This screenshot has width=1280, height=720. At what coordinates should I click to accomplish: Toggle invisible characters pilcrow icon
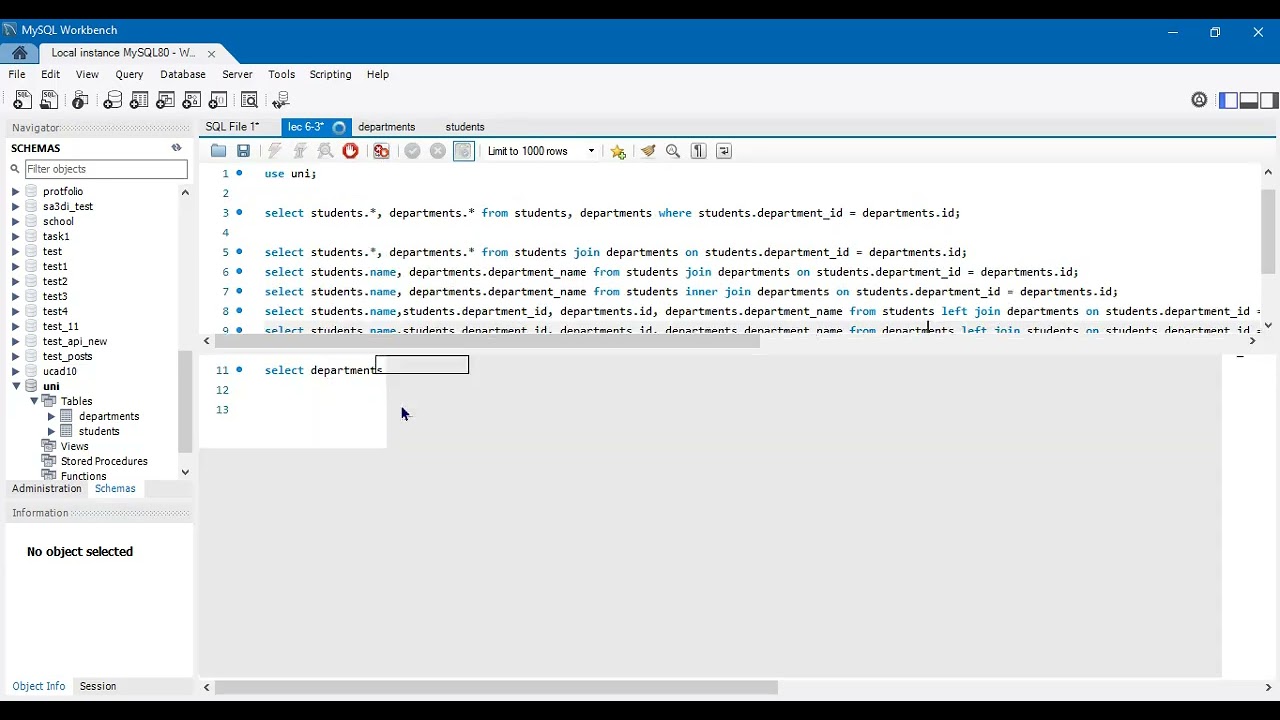pos(699,151)
